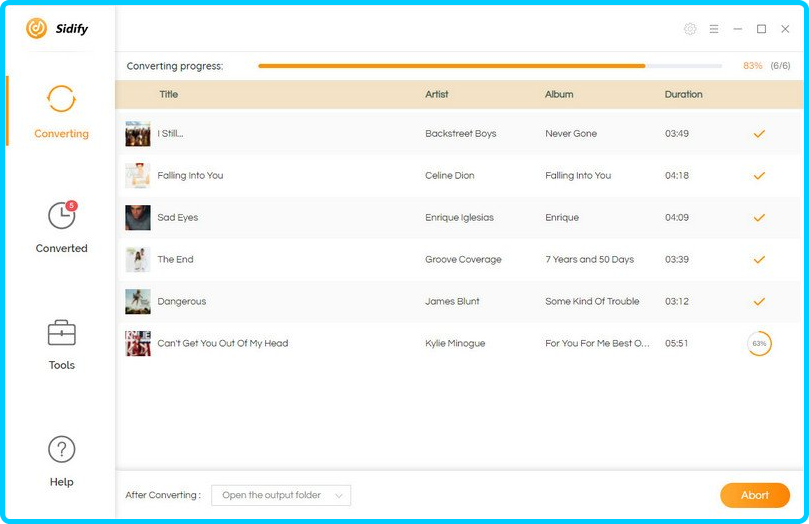Select the Converted tab label

(61, 248)
